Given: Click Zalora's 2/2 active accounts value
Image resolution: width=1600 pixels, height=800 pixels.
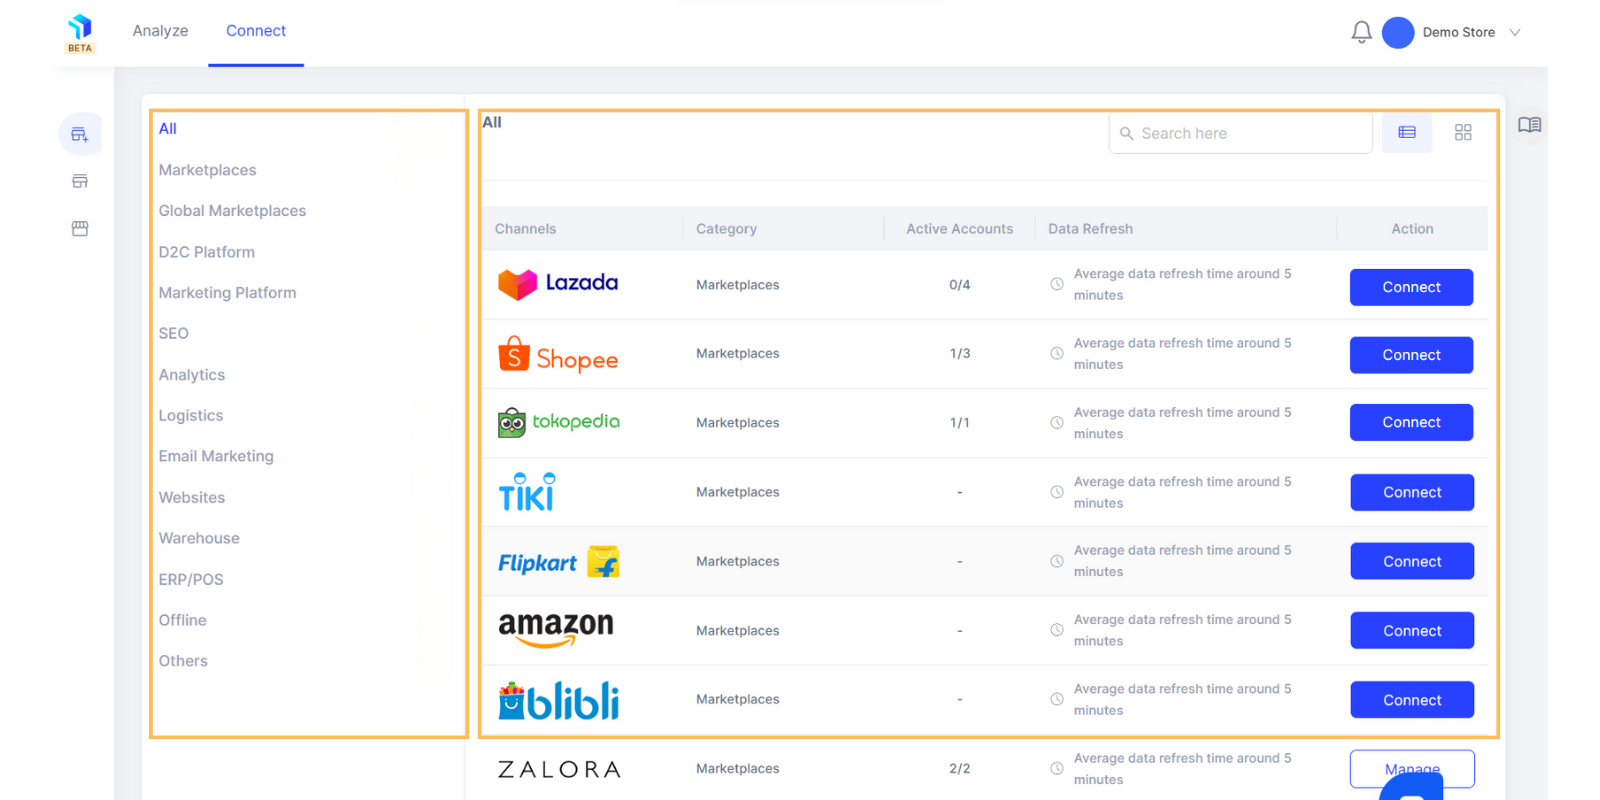Looking at the screenshot, I should pyautogui.click(x=959, y=769).
